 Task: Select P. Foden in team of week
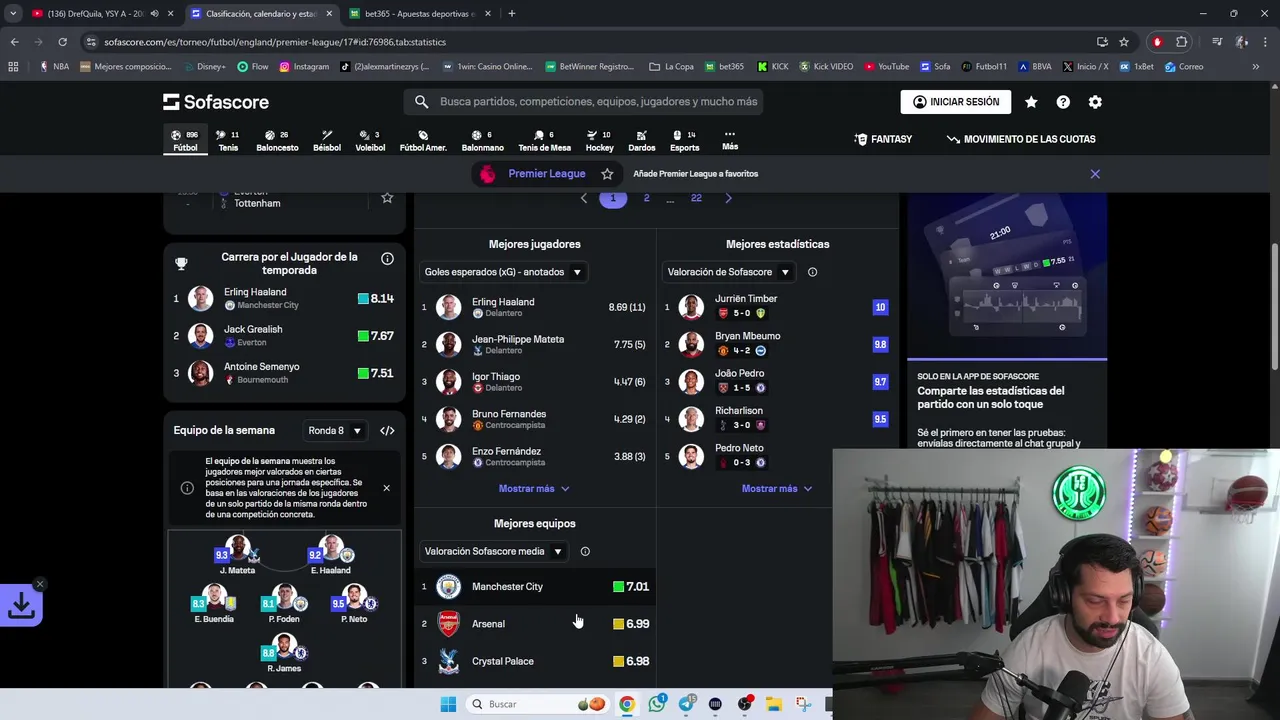[x=284, y=604]
